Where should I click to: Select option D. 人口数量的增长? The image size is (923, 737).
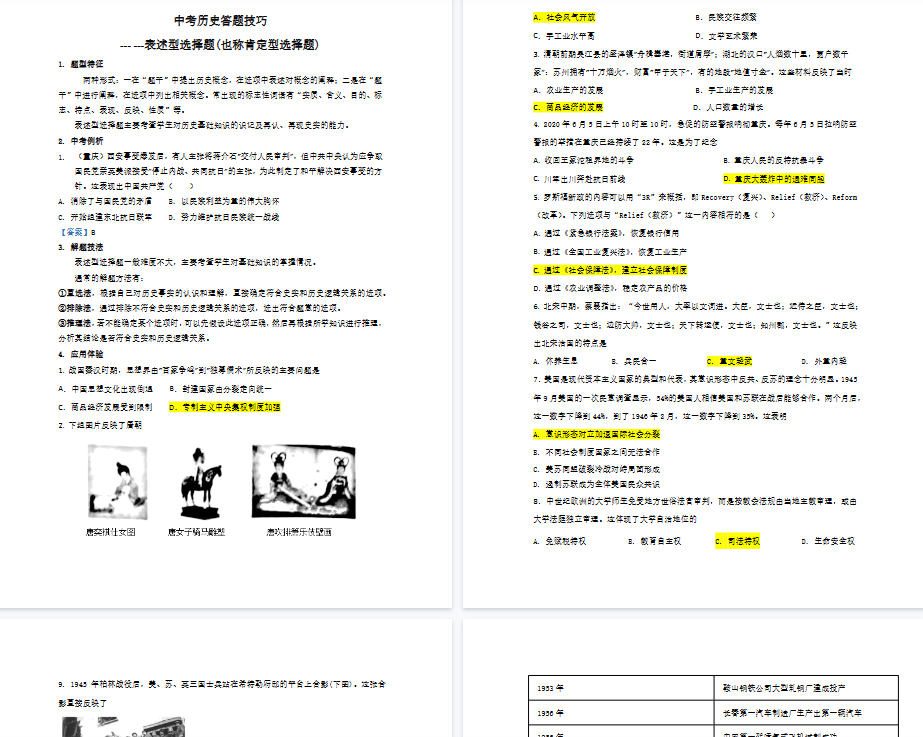[728, 107]
